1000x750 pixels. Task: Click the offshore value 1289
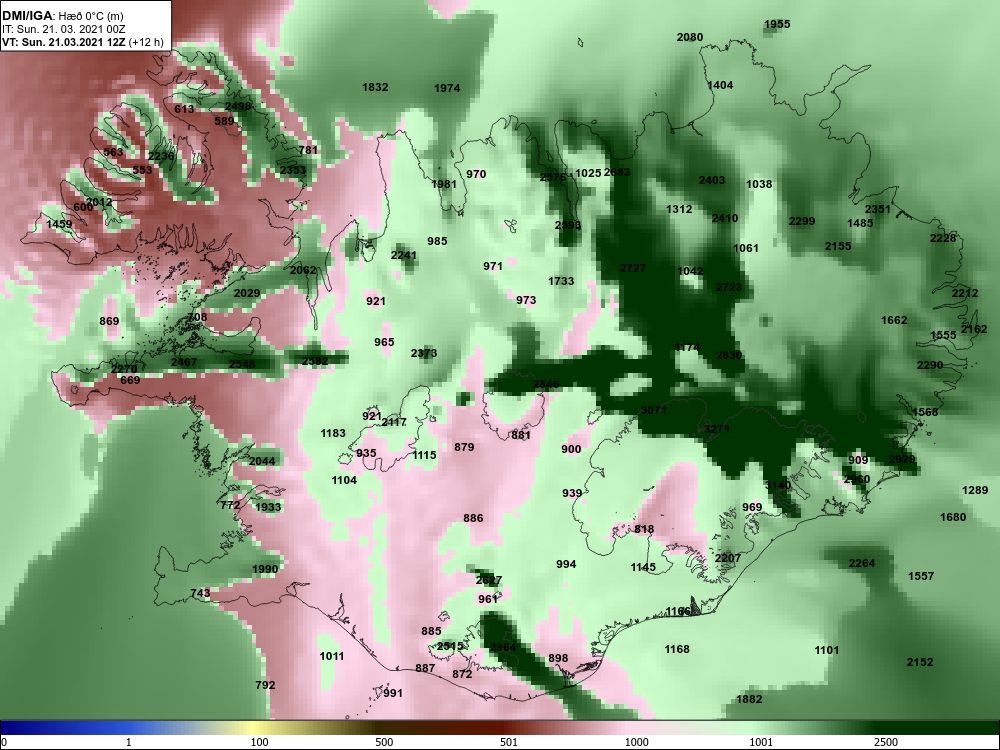click(x=975, y=490)
